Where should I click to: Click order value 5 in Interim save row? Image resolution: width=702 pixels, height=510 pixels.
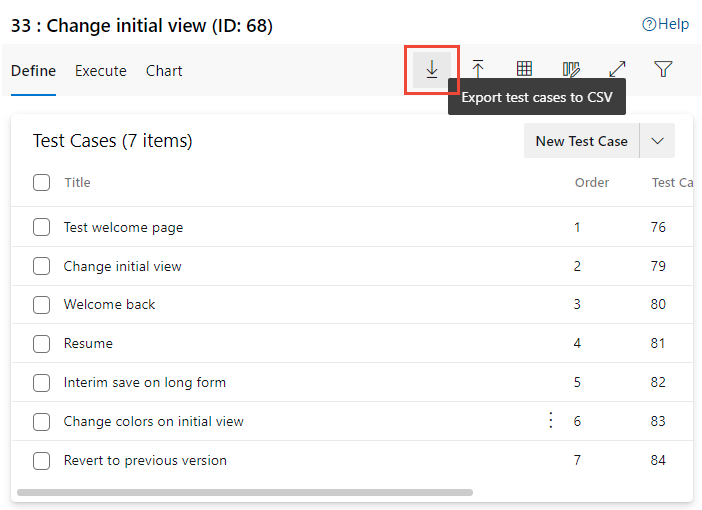tap(577, 382)
